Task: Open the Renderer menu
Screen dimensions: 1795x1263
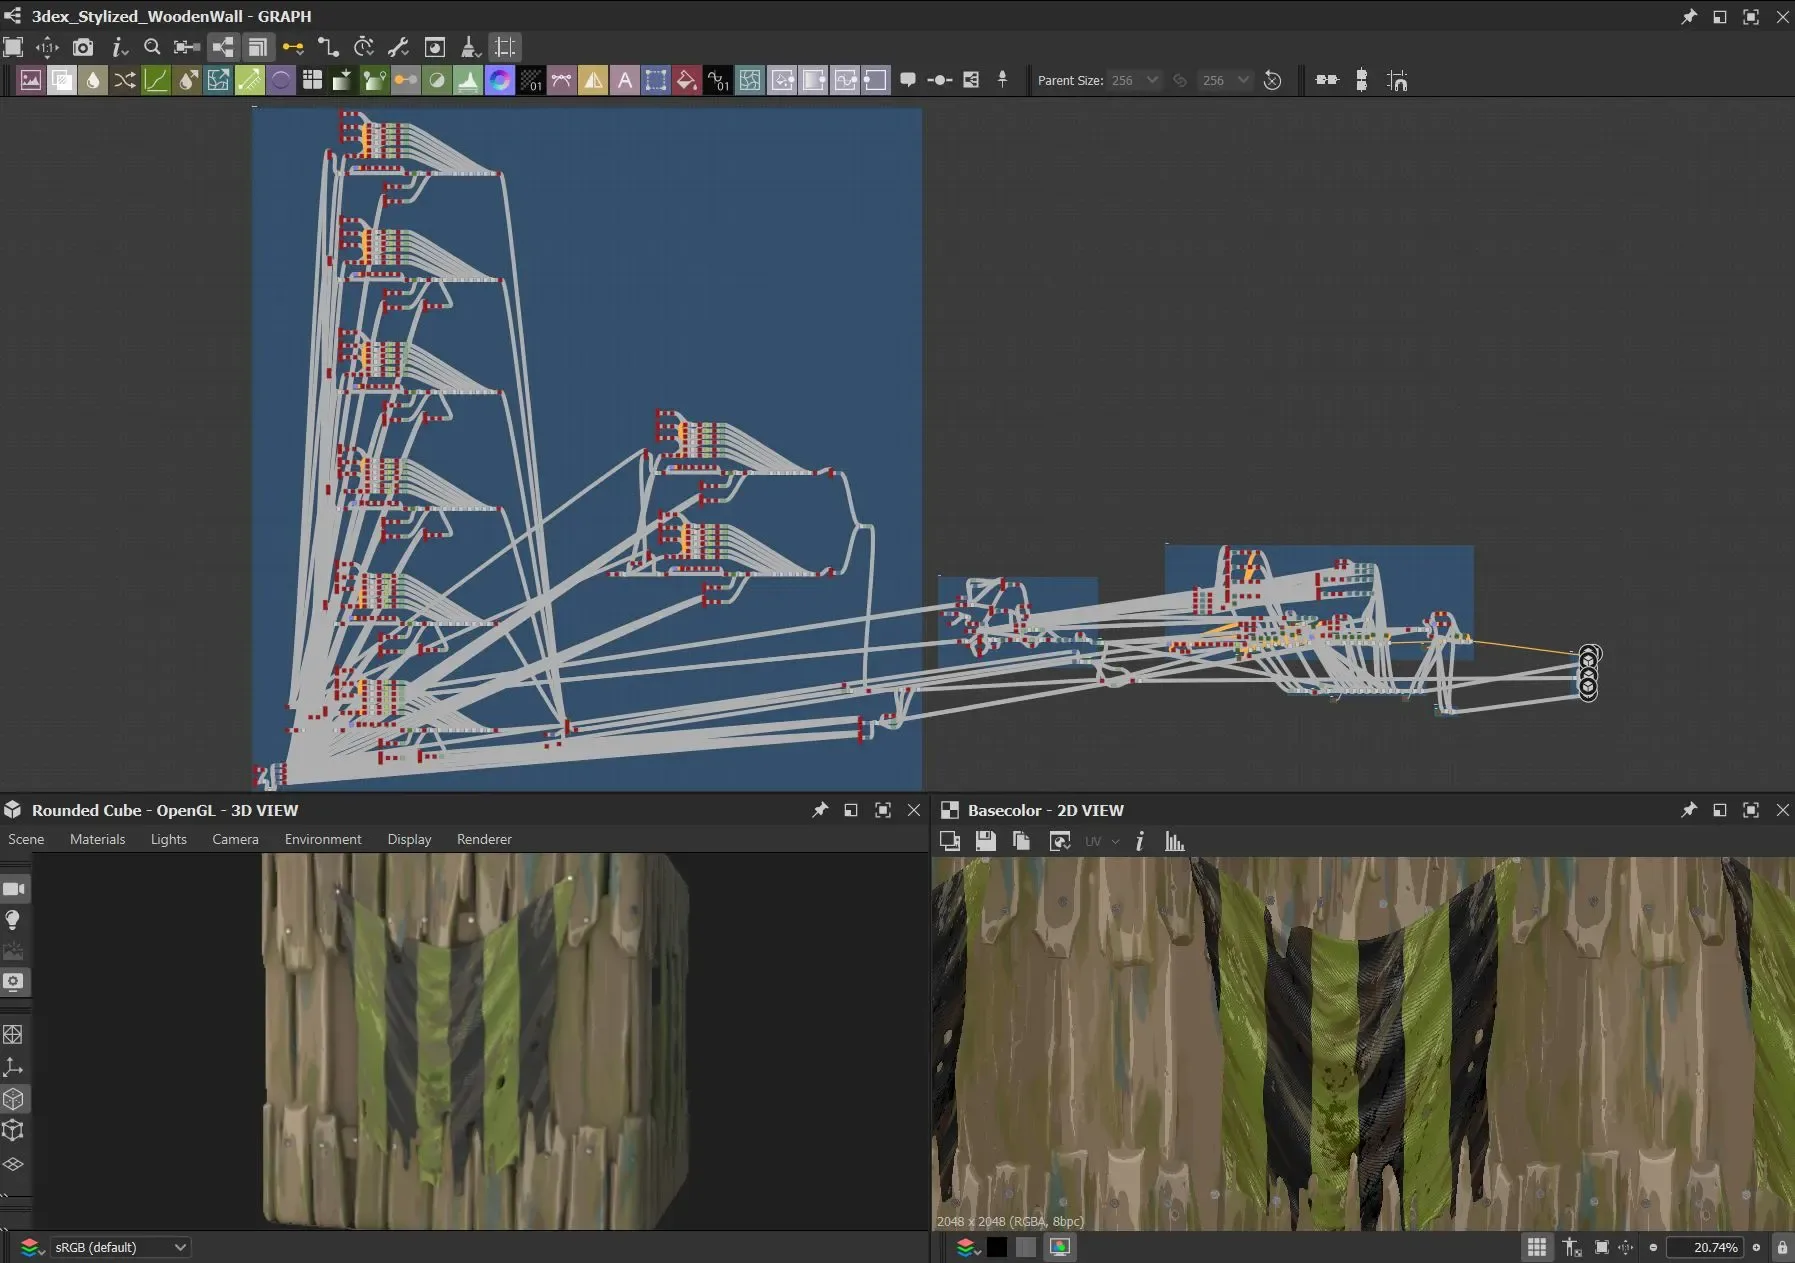Action: click(x=484, y=839)
